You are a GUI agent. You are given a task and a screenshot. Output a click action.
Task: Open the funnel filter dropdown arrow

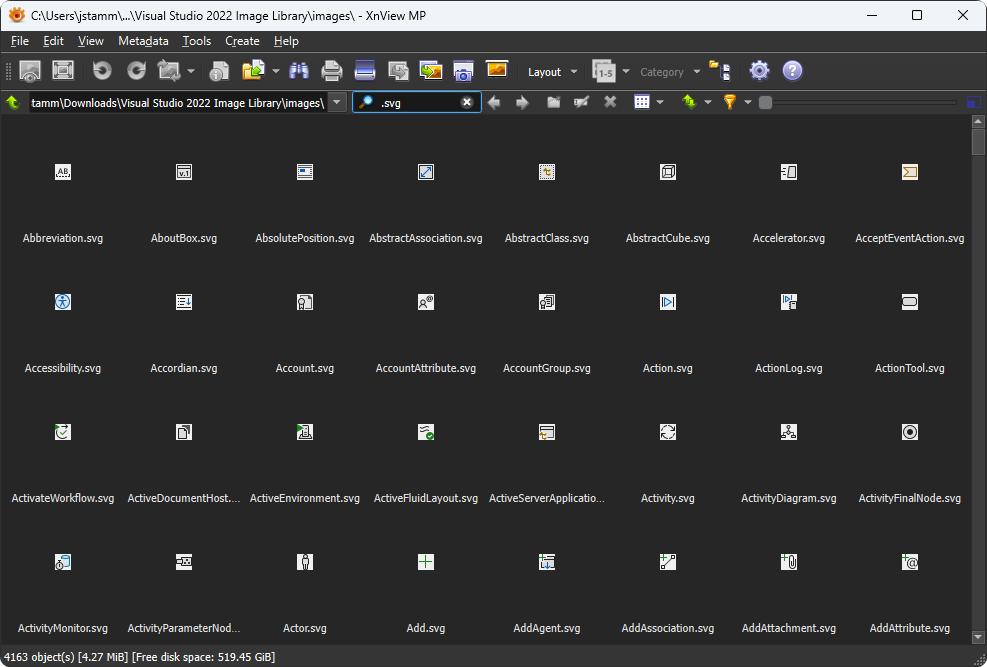click(747, 102)
